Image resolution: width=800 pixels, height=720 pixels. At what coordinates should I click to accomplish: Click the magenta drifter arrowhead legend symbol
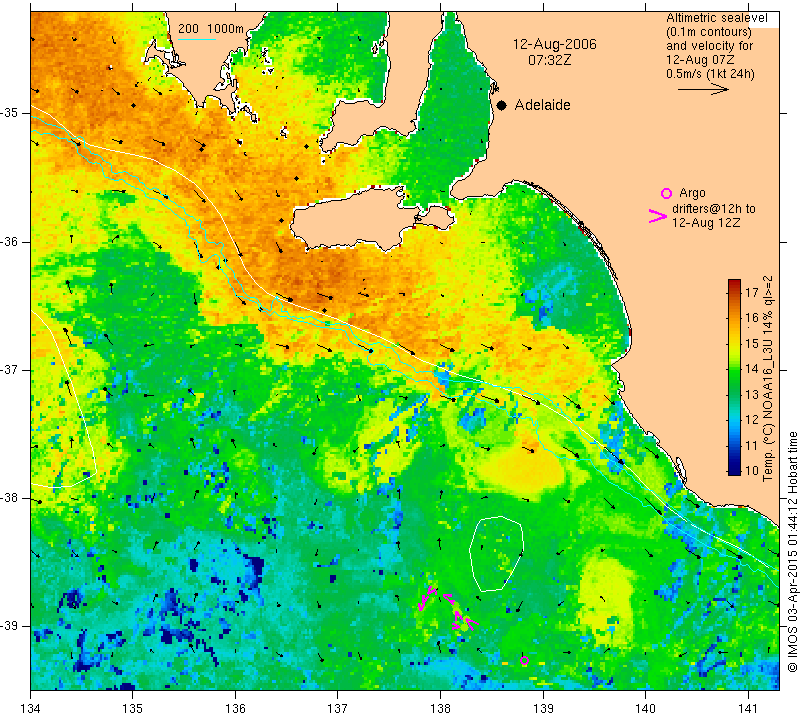pos(658,216)
